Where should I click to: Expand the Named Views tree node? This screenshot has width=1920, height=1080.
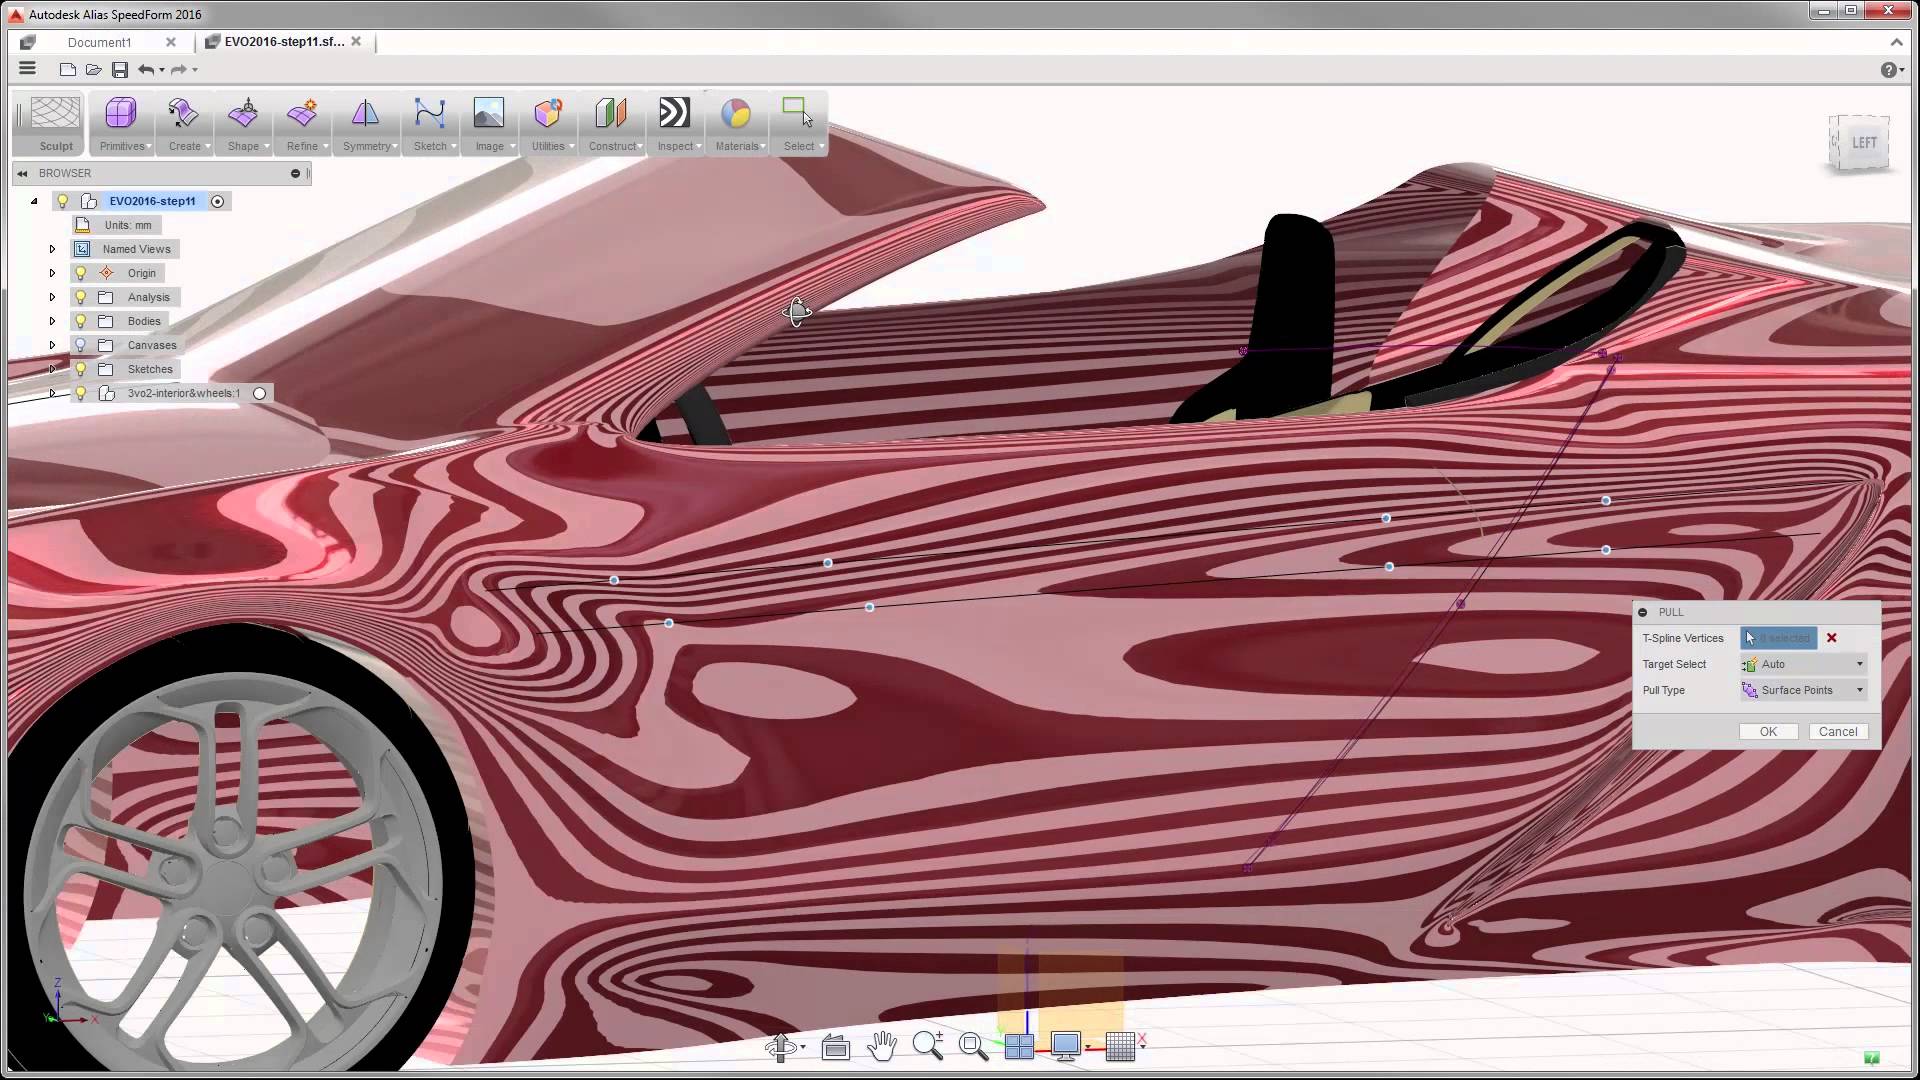click(x=52, y=249)
